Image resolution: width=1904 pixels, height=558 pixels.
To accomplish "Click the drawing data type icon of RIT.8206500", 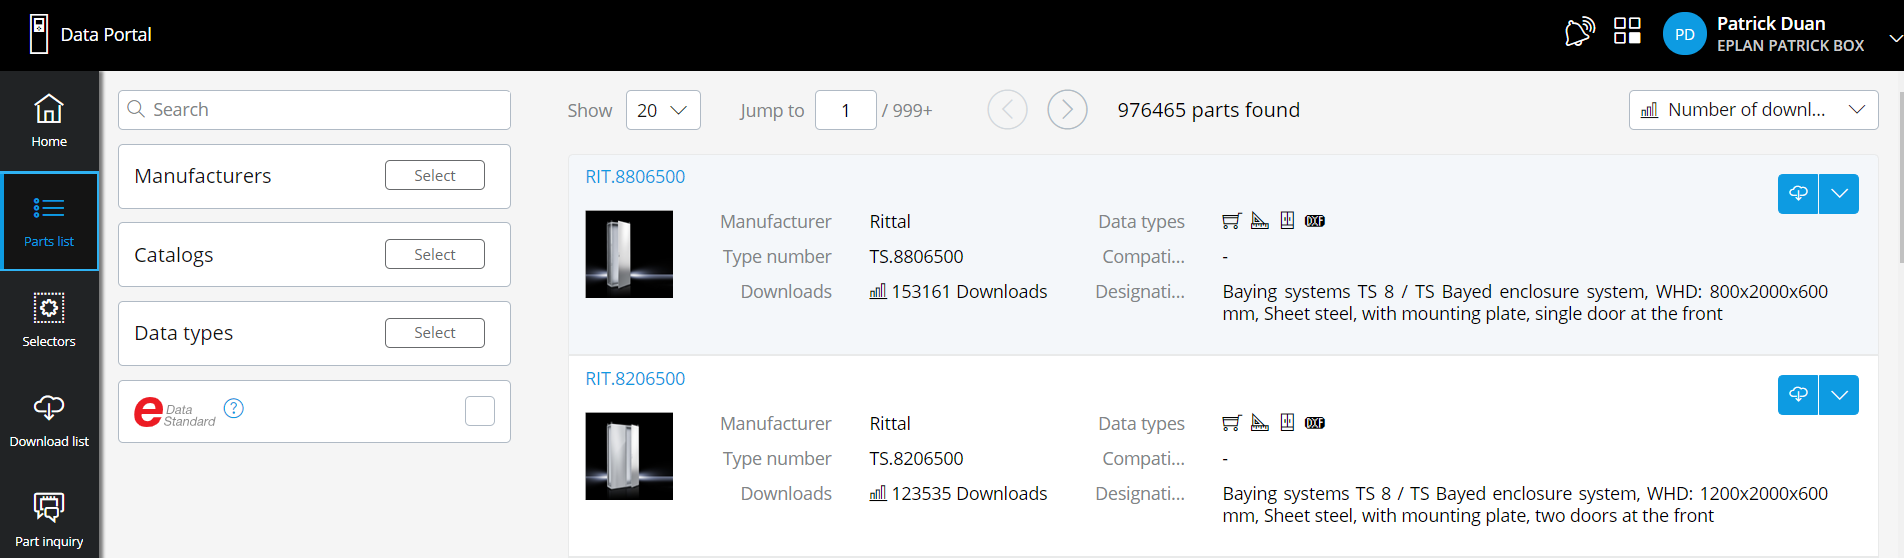I will pos(1260,423).
